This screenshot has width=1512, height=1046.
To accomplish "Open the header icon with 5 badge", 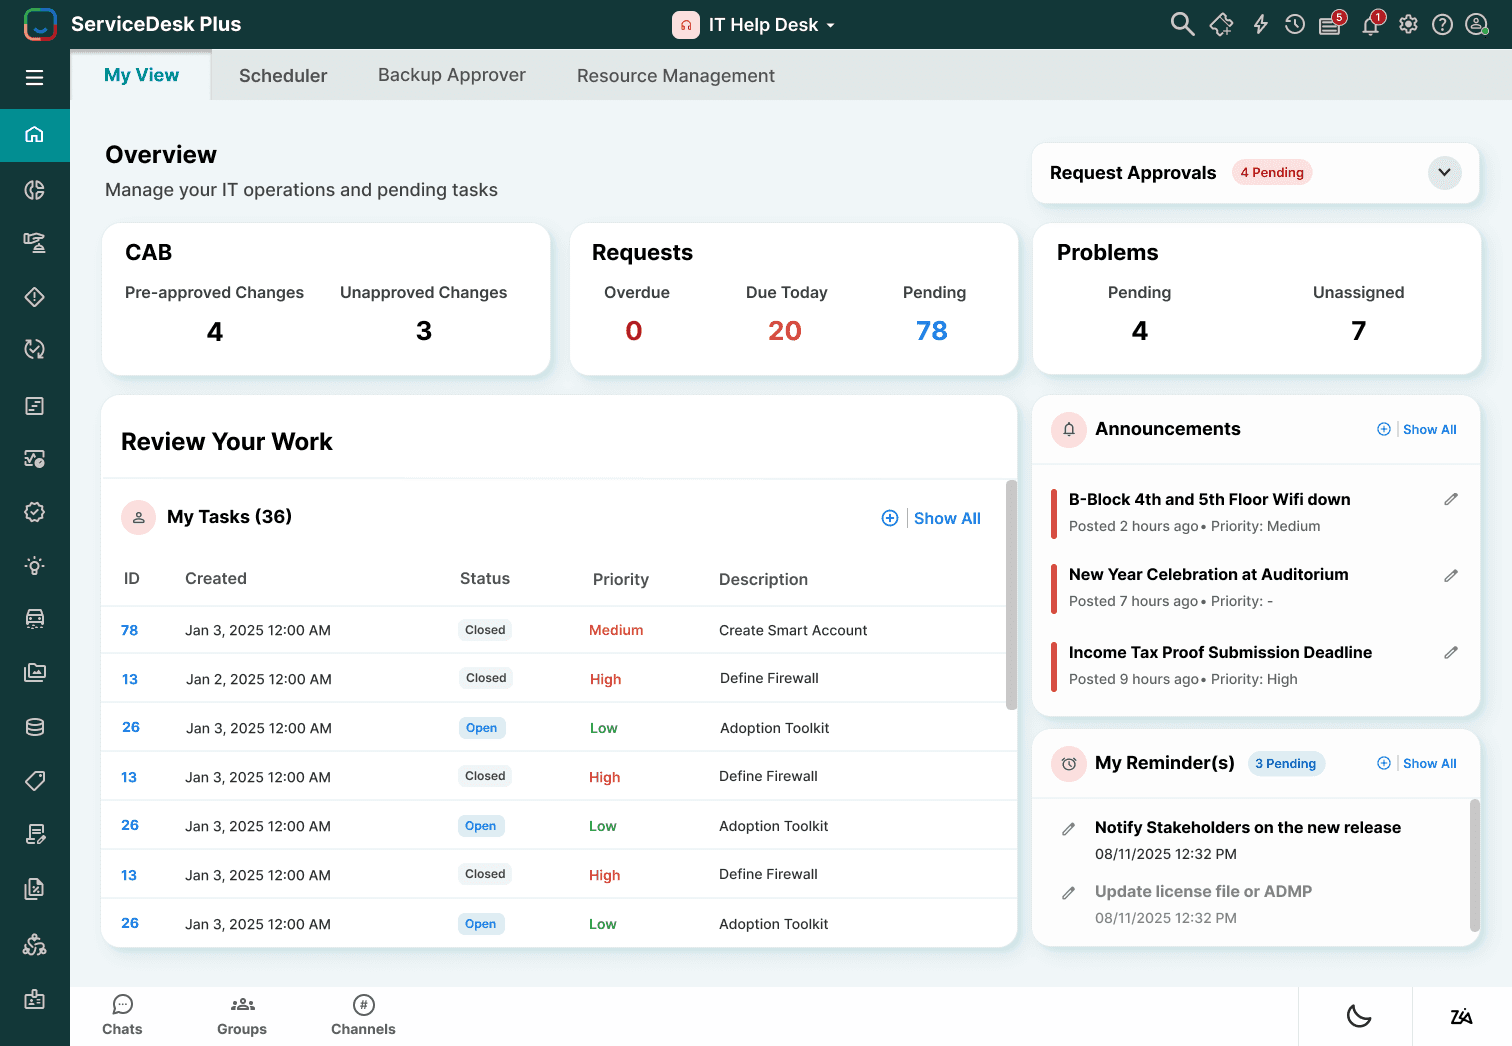I will (1331, 24).
